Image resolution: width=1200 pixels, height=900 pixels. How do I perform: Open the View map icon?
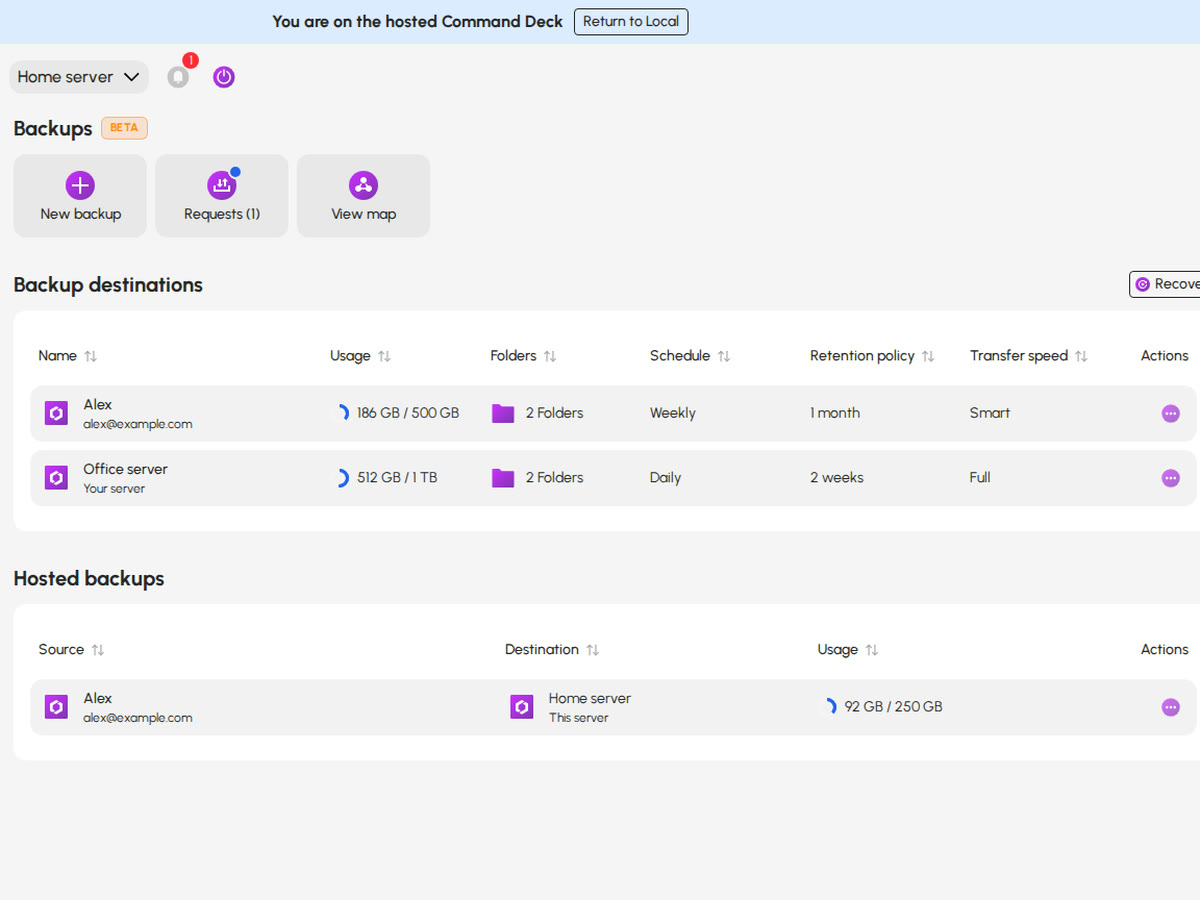click(x=363, y=185)
